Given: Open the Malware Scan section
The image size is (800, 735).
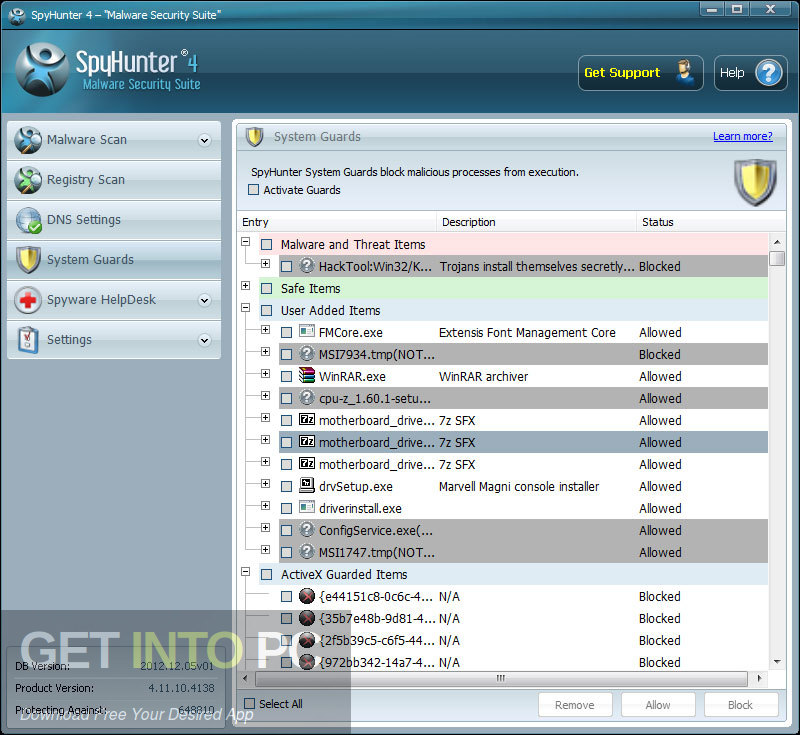Looking at the screenshot, I should 114,140.
